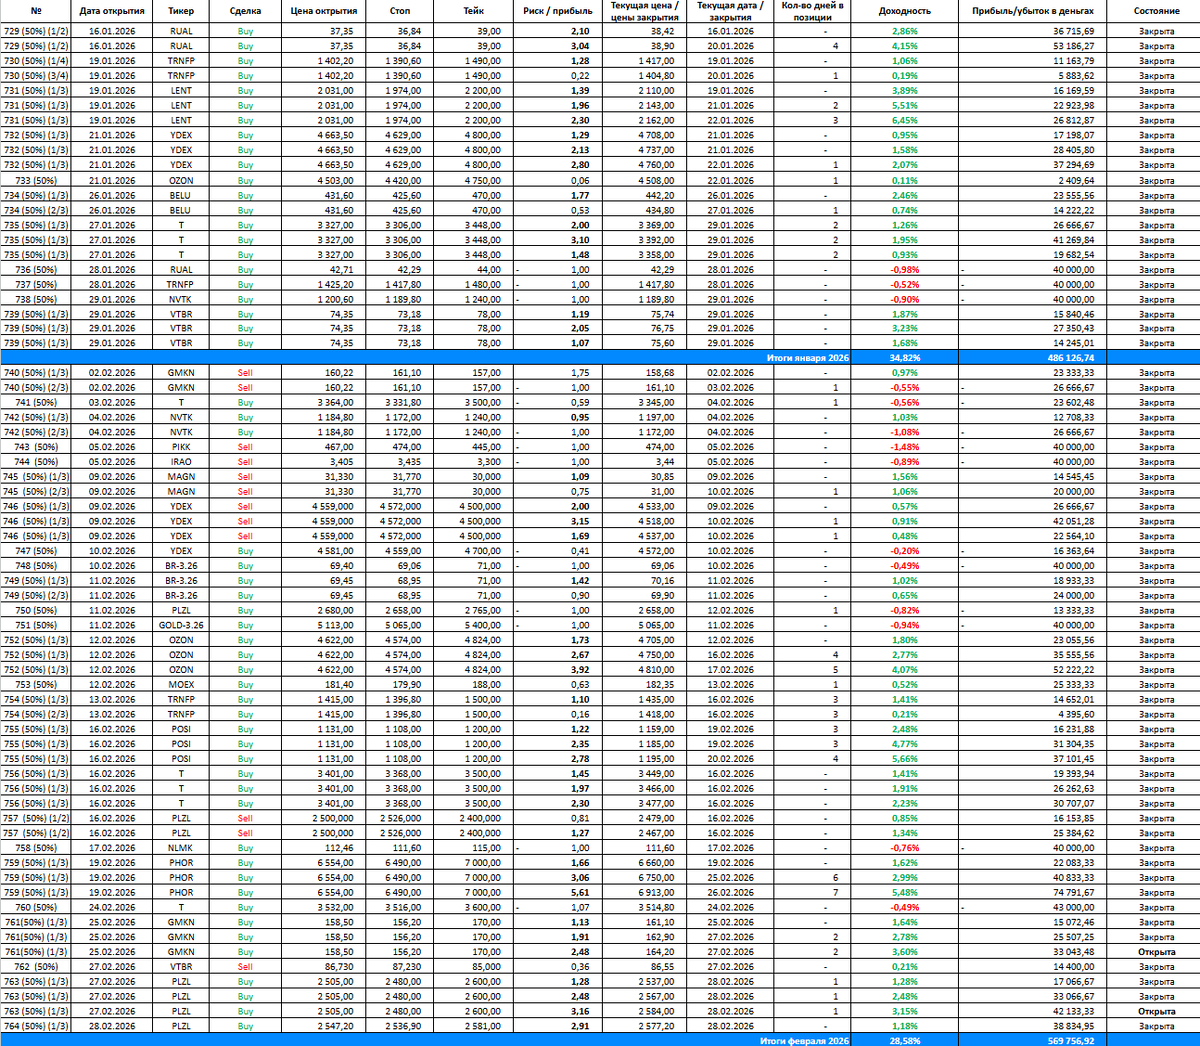Image resolution: width=1200 pixels, height=1046 pixels.
Task: Click the "Доходность" column header
Action: (x=904, y=11)
